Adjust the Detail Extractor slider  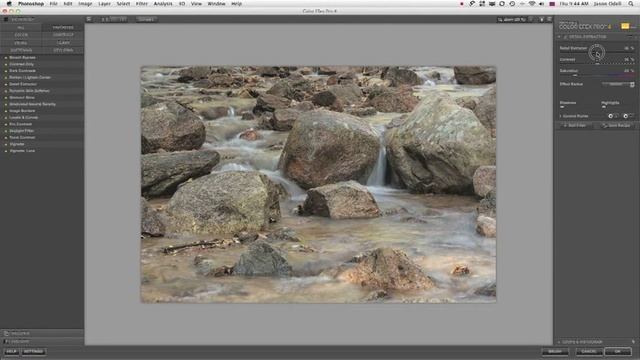597,52
